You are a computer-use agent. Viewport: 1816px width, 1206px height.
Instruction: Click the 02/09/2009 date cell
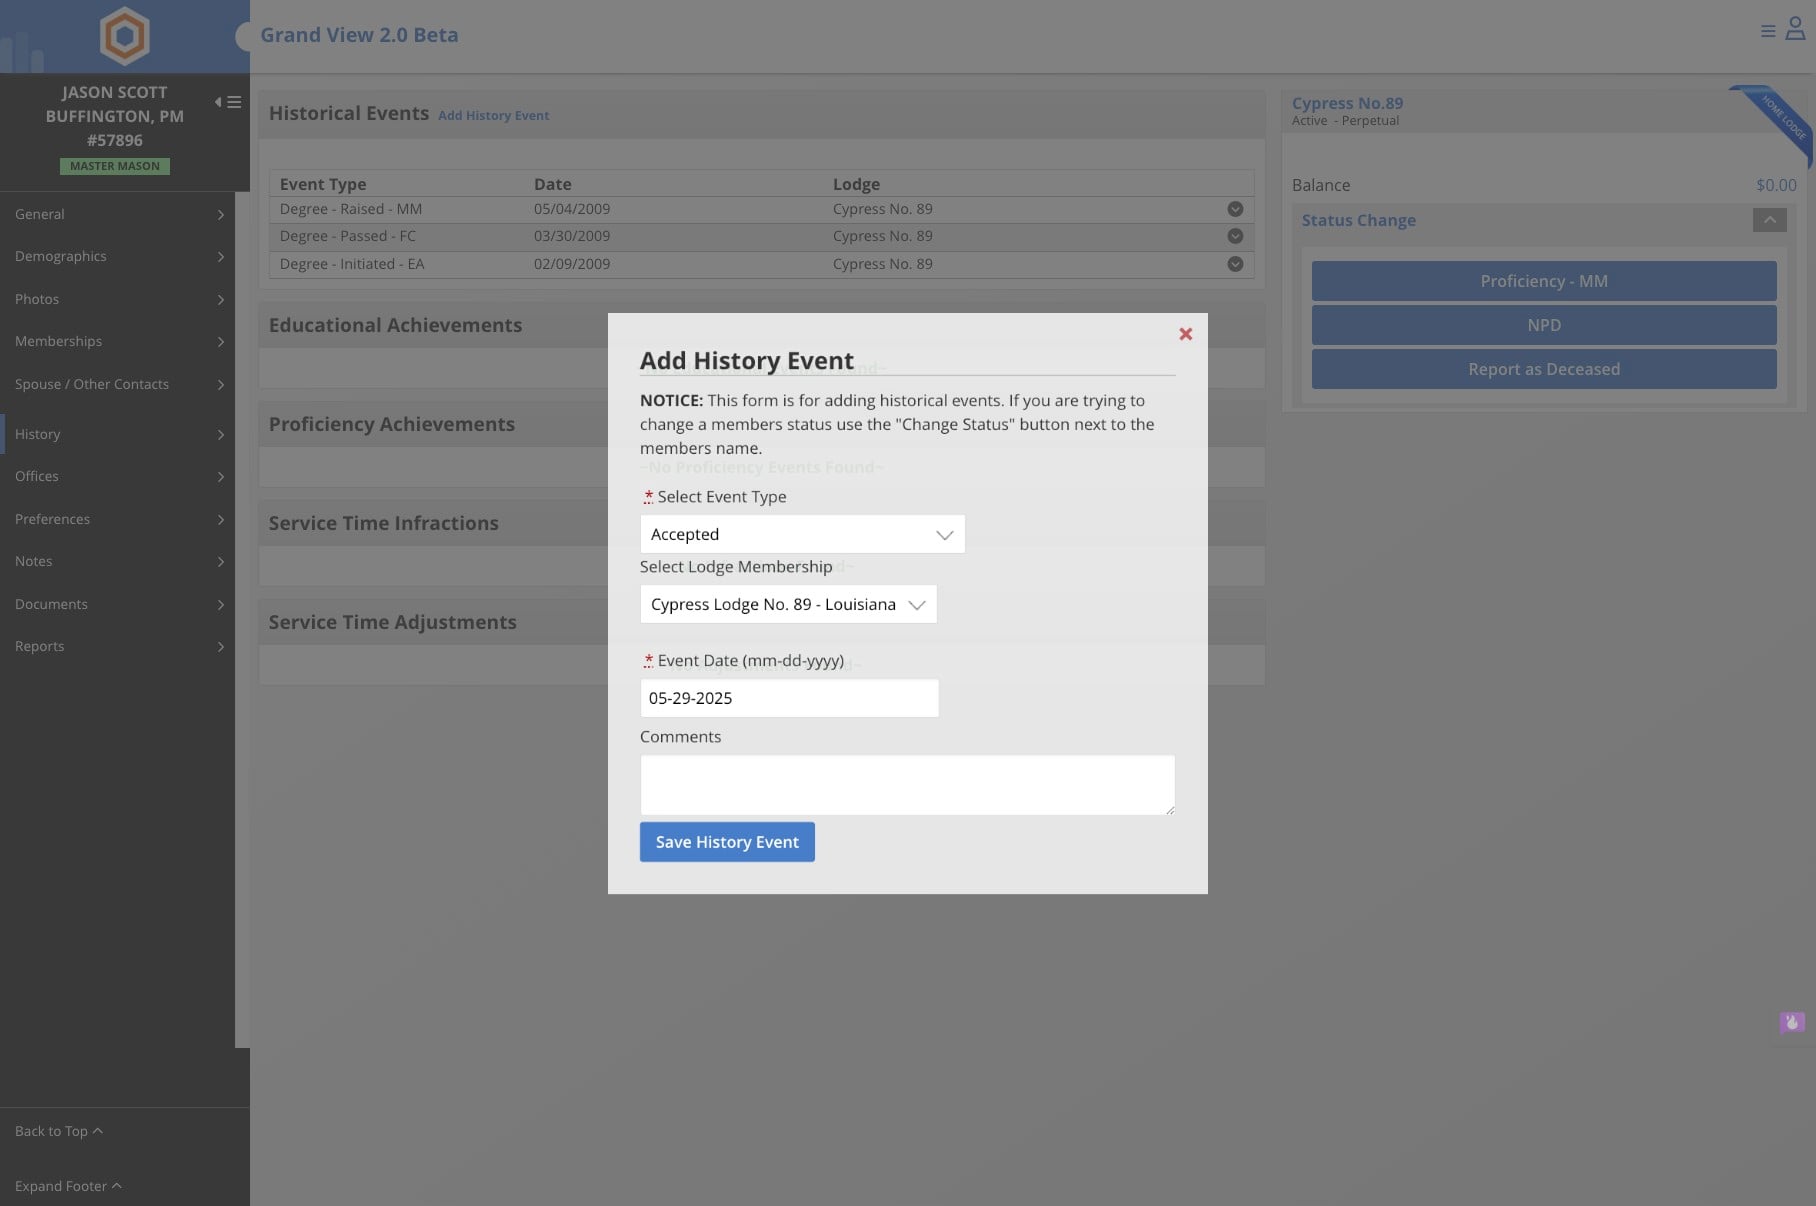pos(572,264)
